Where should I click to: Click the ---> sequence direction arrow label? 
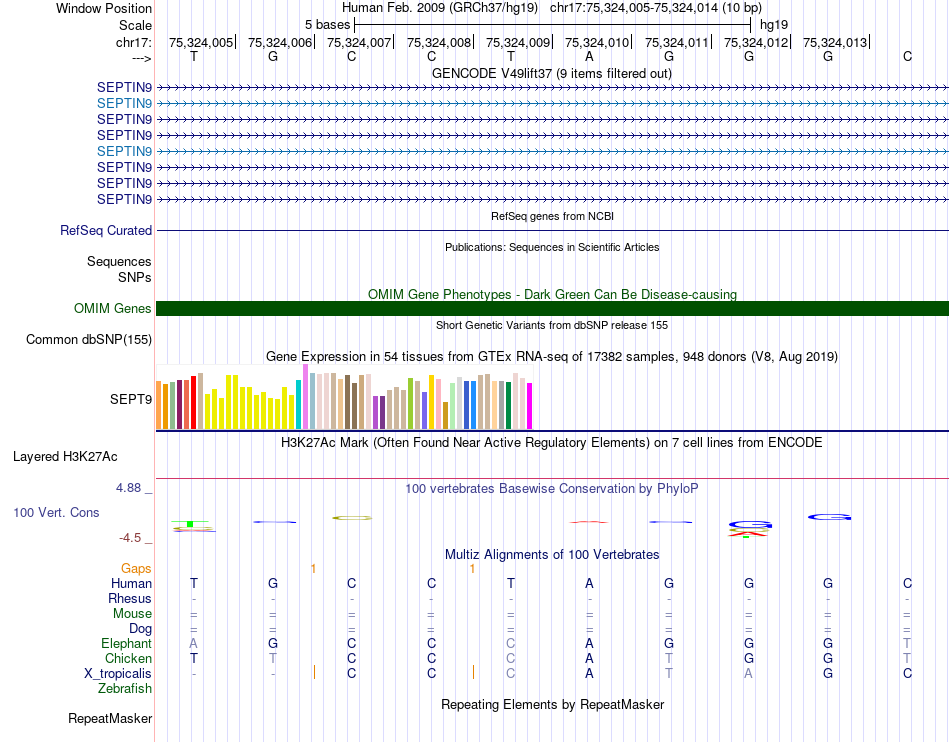pos(141,58)
